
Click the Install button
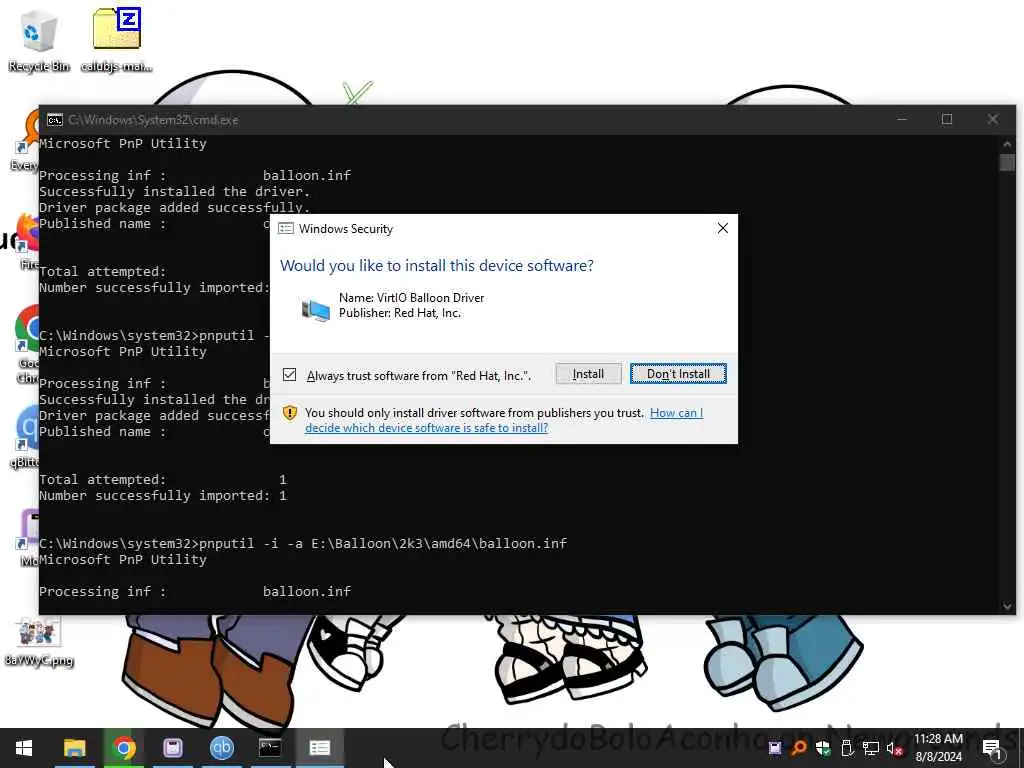coord(588,374)
